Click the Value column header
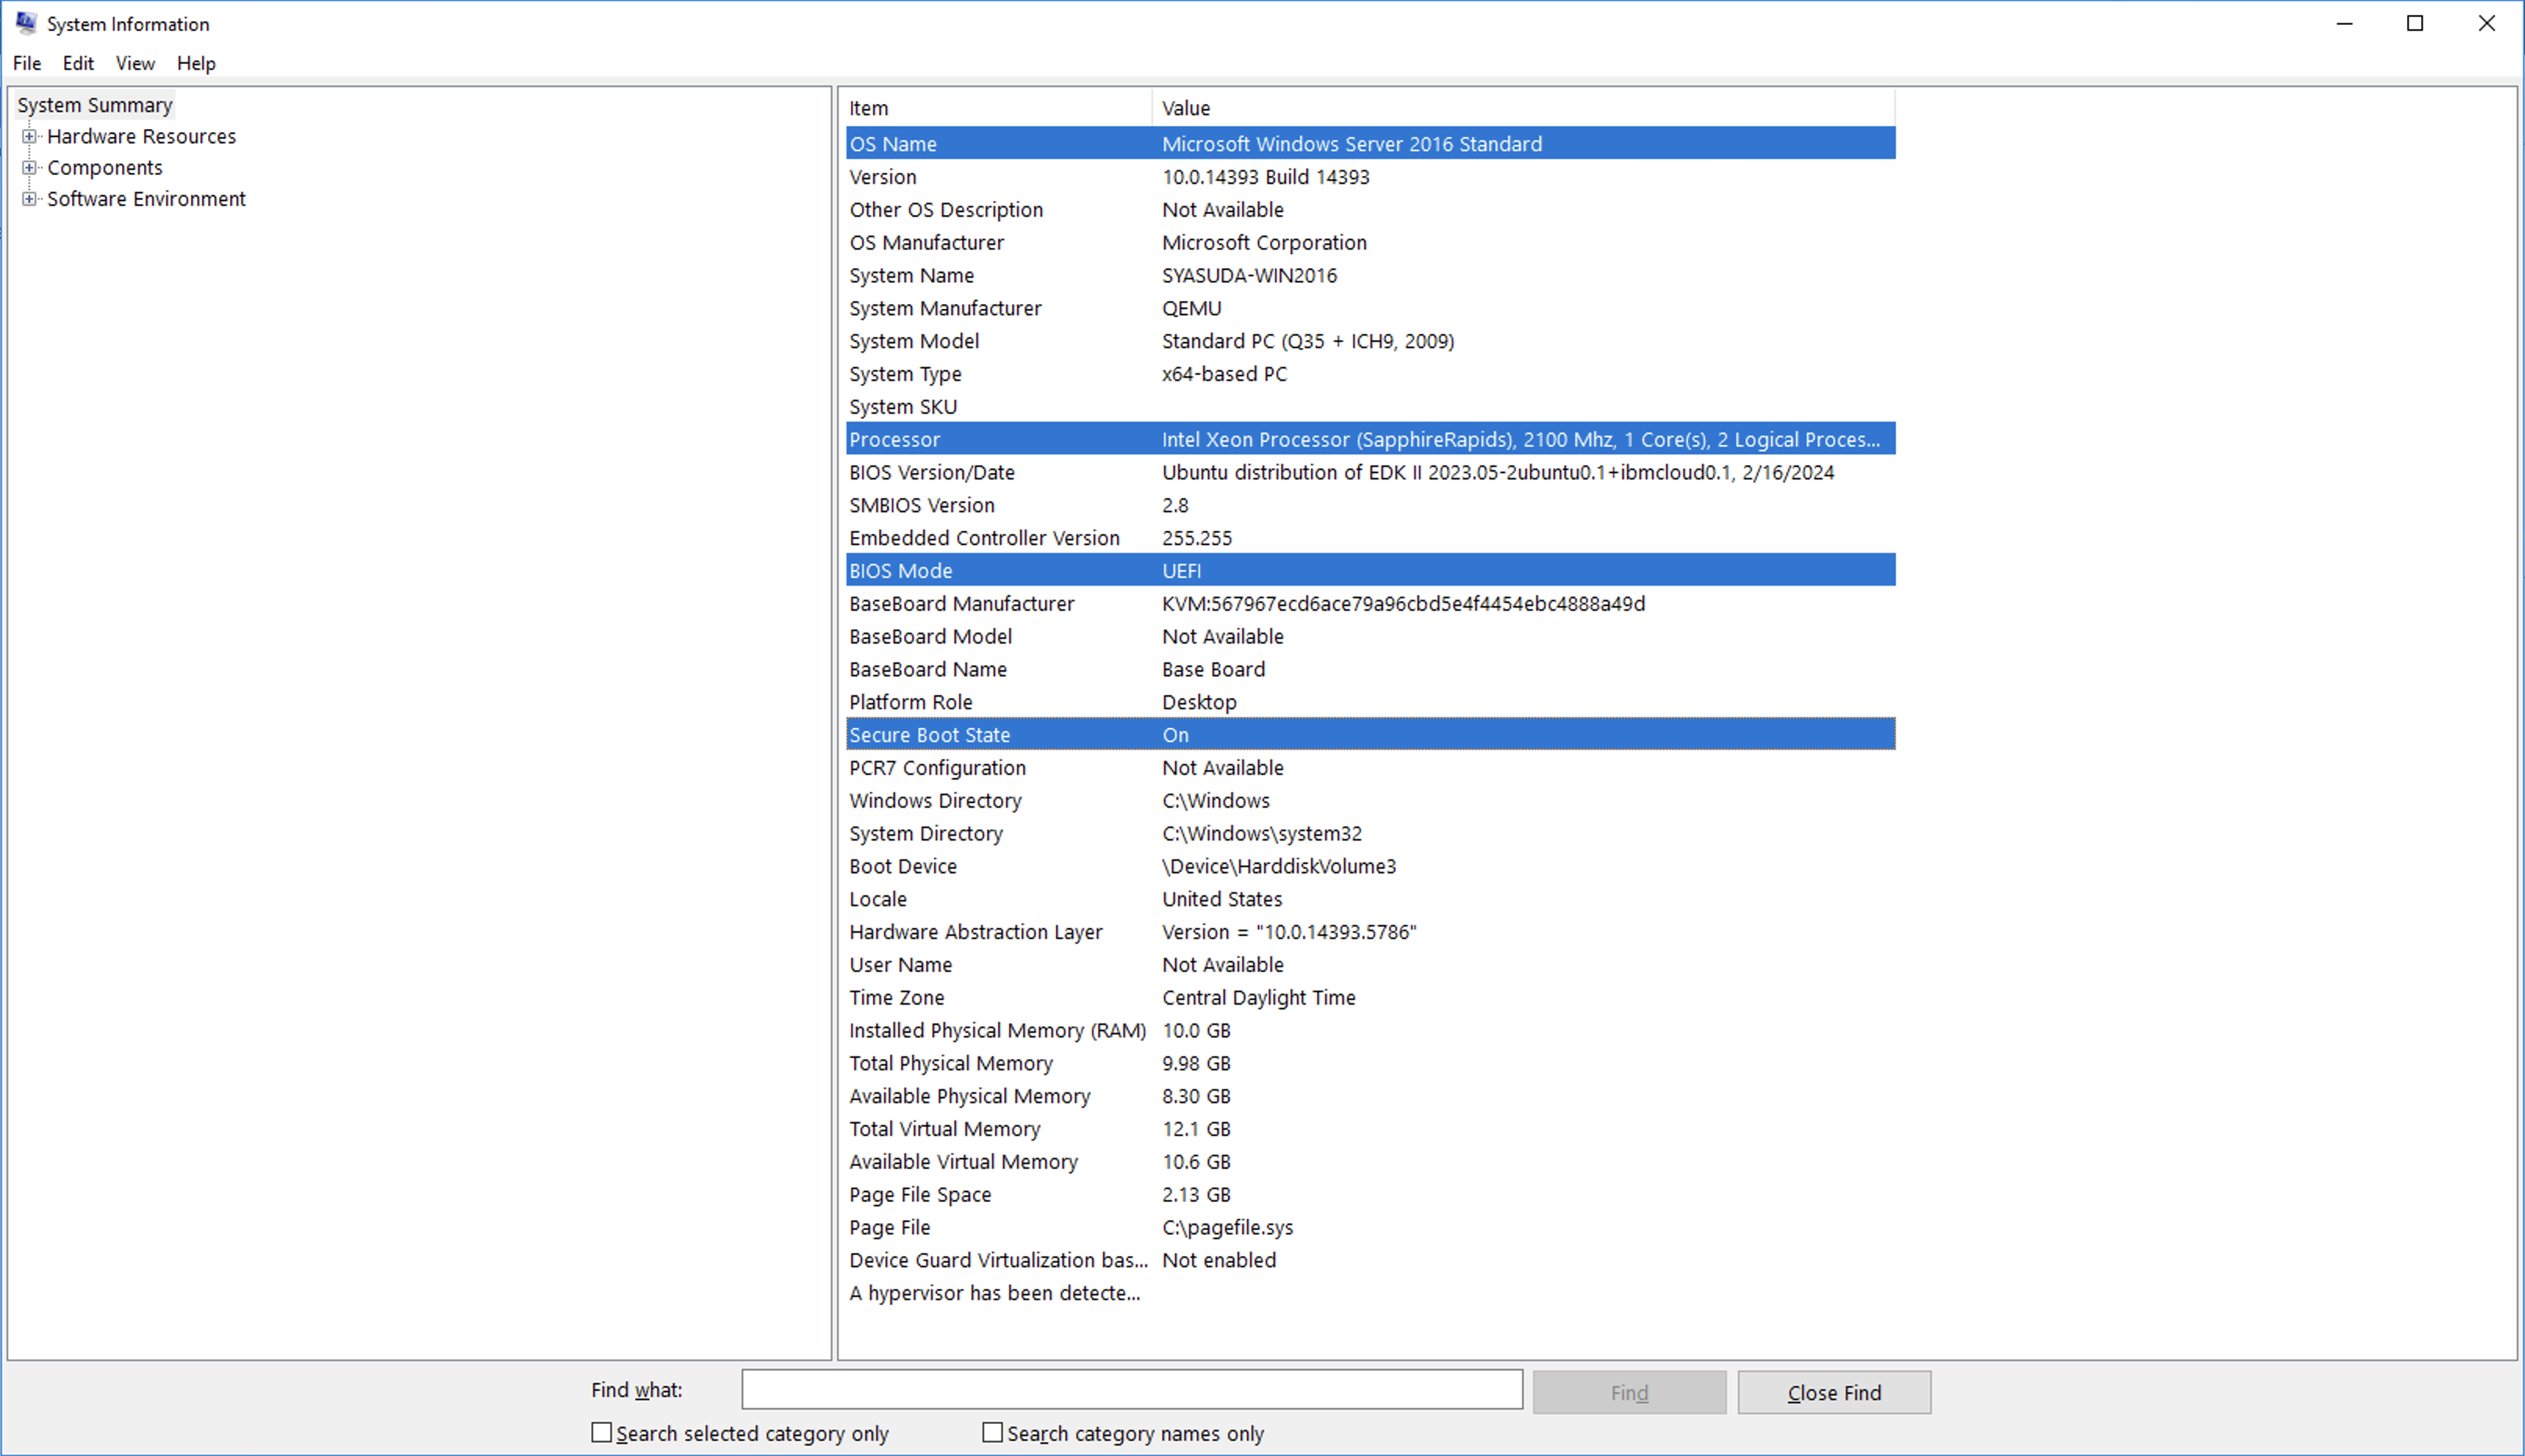Image resolution: width=2525 pixels, height=1456 pixels. [1520, 108]
